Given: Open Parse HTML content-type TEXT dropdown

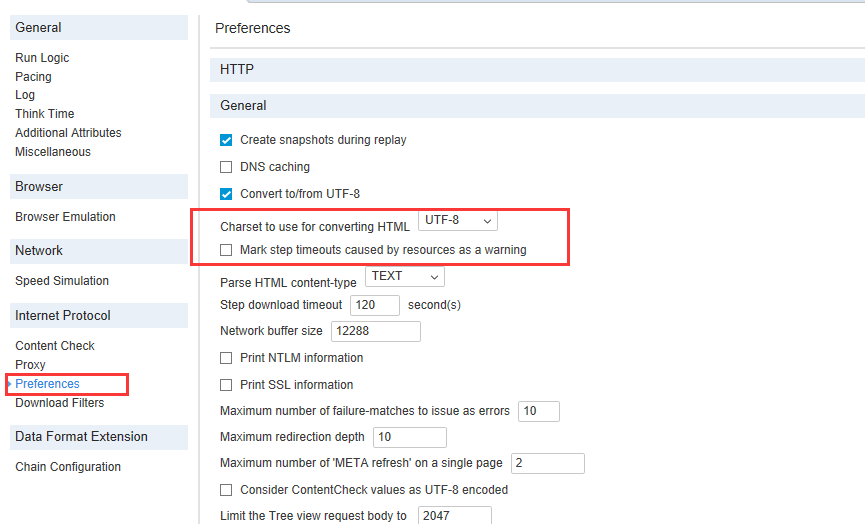Looking at the screenshot, I should click(x=405, y=276).
